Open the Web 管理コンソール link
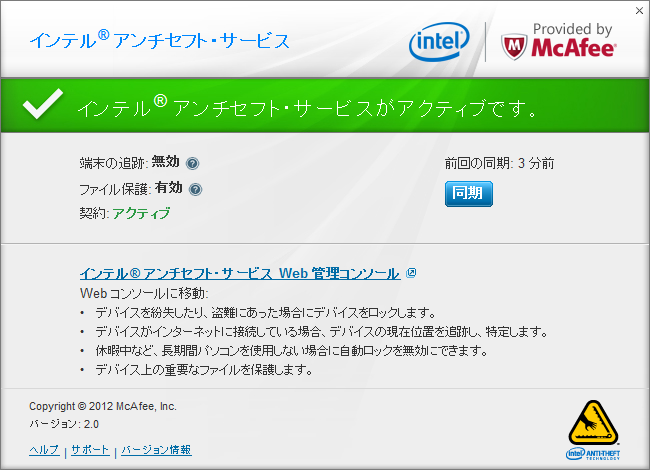The image size is (650, 470). [x=240, y=273]
